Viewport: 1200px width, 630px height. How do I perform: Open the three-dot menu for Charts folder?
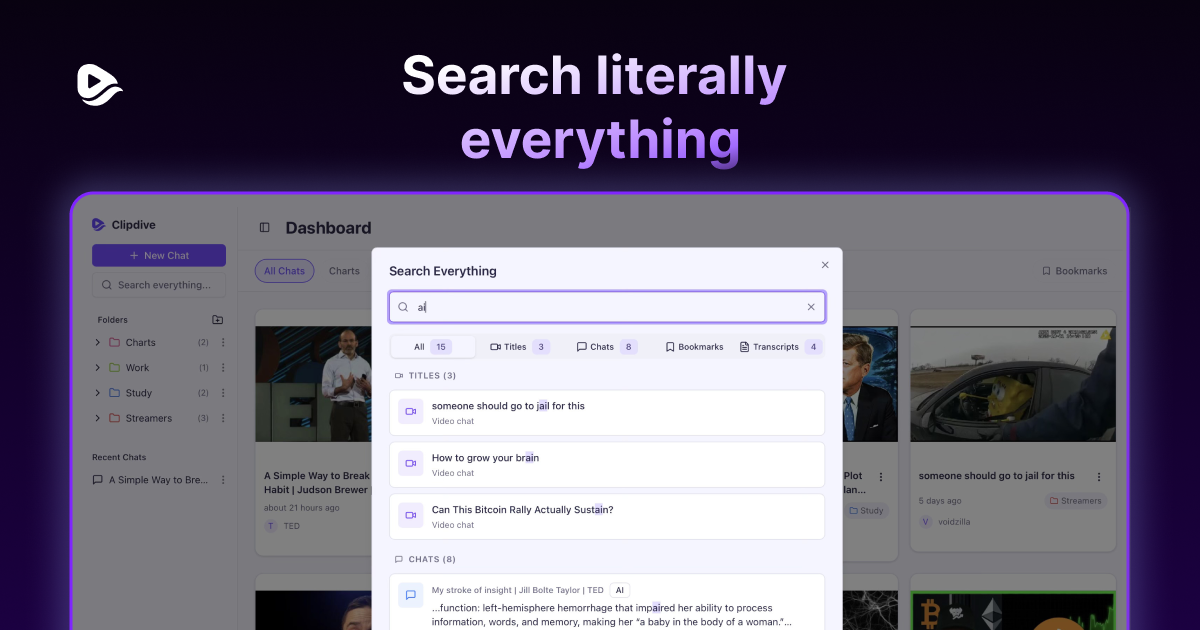tap(223, 343)
